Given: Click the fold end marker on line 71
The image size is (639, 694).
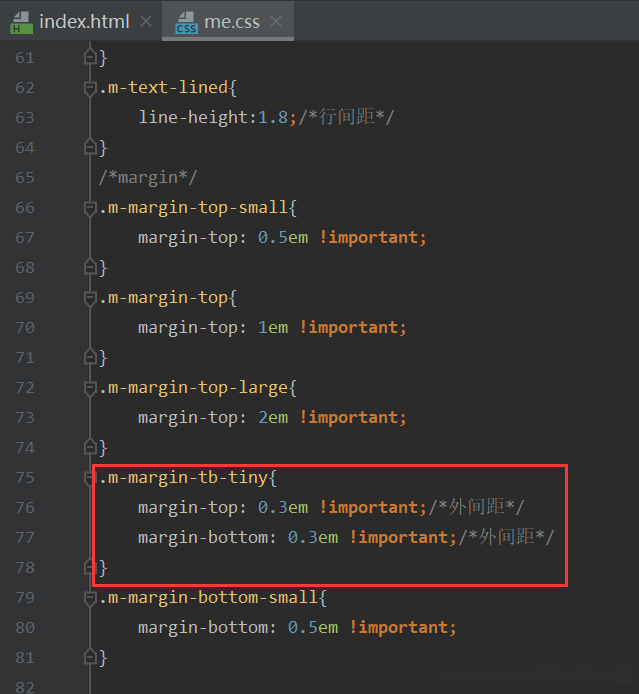Looking at the screenshot, I should [x=90, y=357].
